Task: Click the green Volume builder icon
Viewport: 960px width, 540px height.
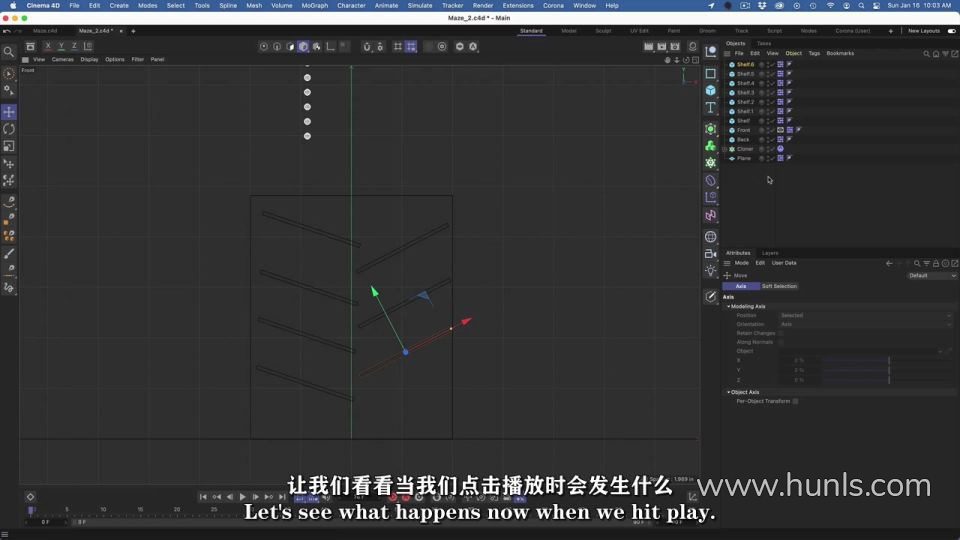Action: 710,146
